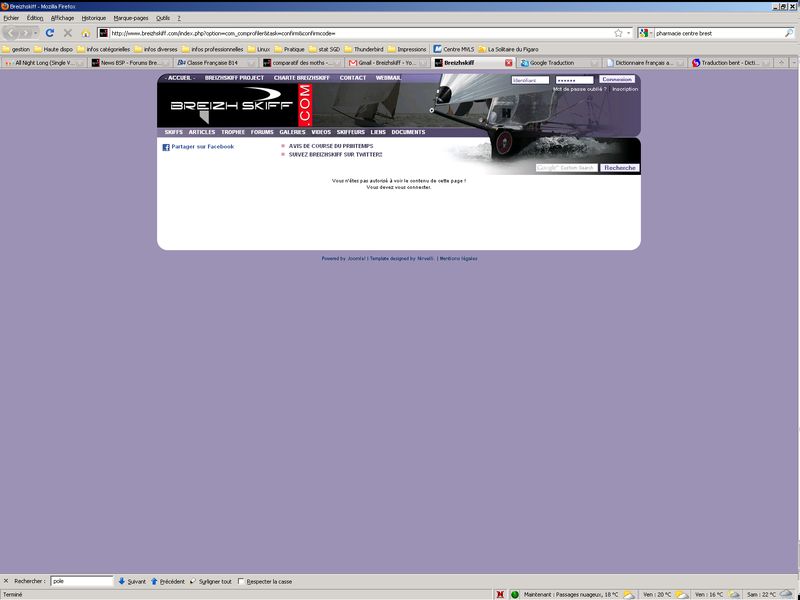Toggle the Respecter la casse checkbox
Viewport: 800px width, 600px height.
click(x=241, y=581)
